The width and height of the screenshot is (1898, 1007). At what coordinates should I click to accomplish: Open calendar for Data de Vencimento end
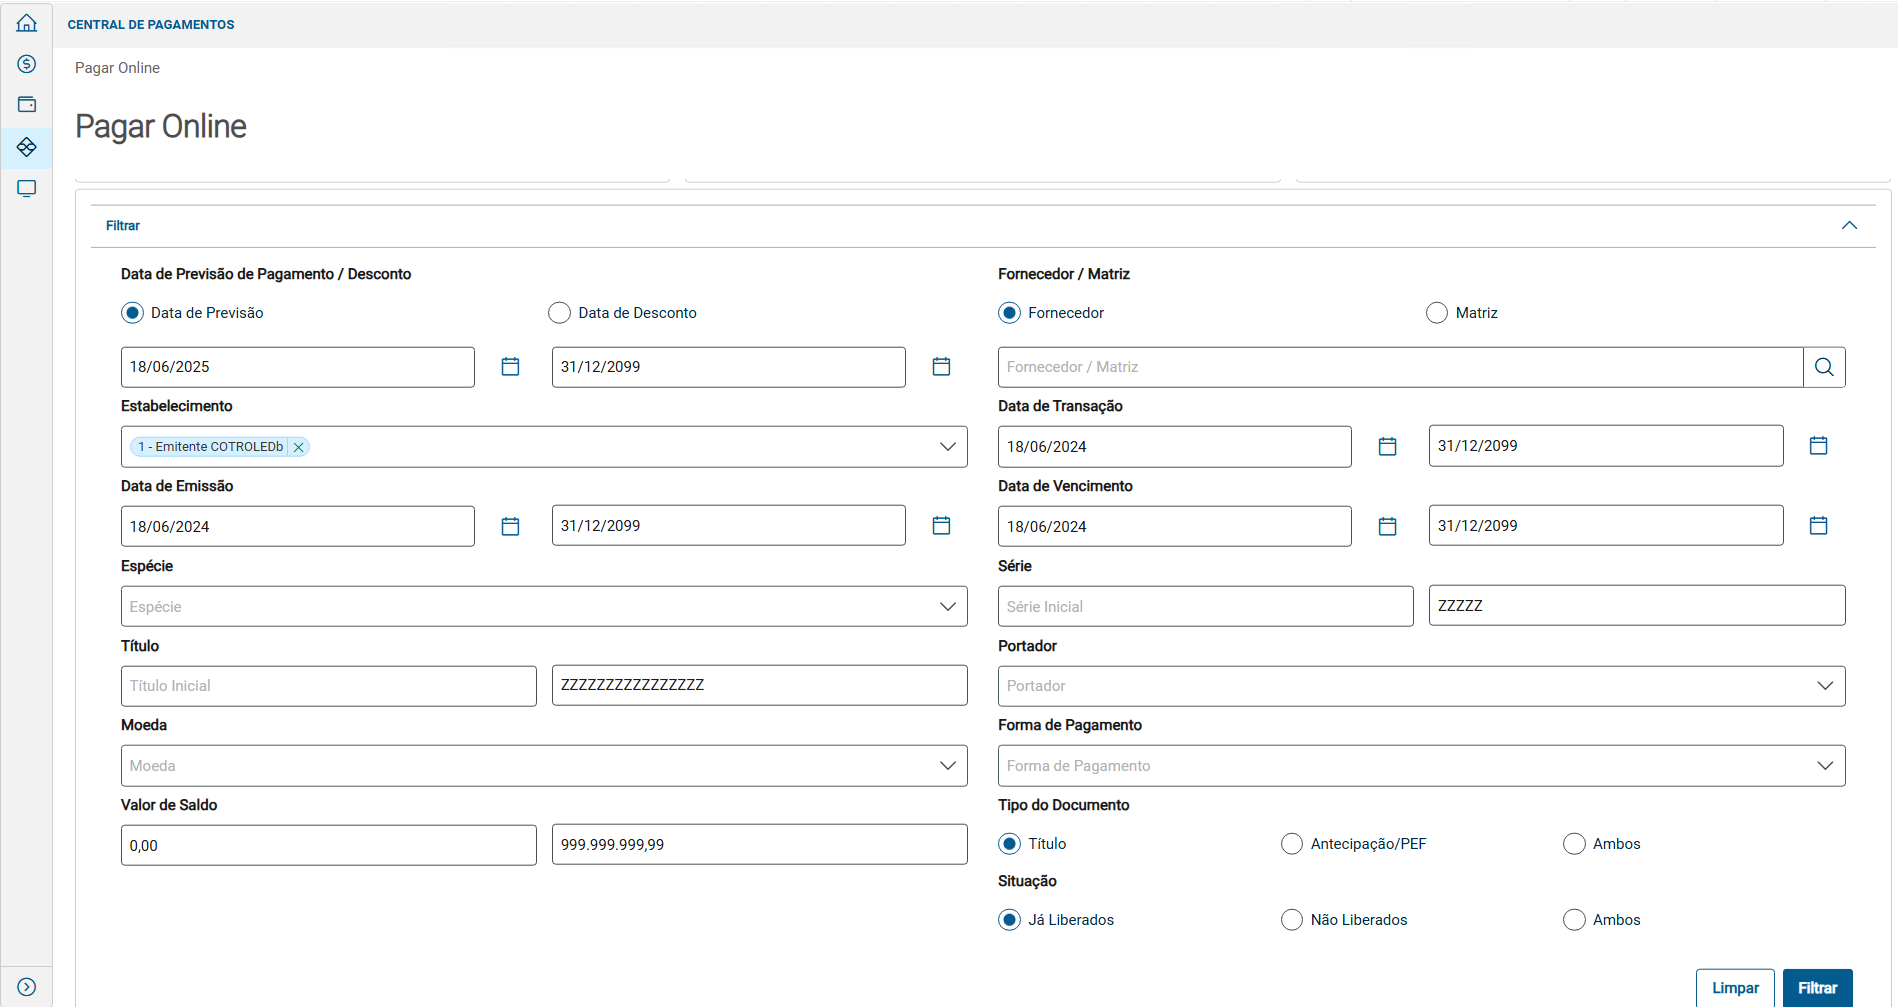tap(1818, 526)
